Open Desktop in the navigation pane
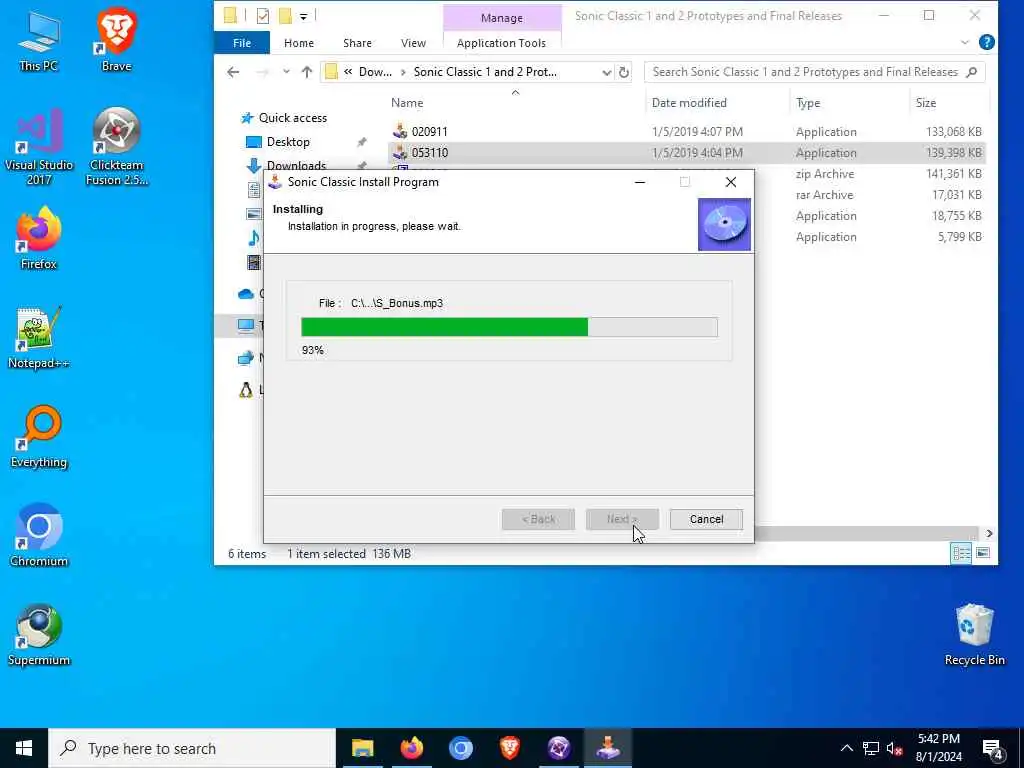1024x768 pixels. tap(288, 142)
